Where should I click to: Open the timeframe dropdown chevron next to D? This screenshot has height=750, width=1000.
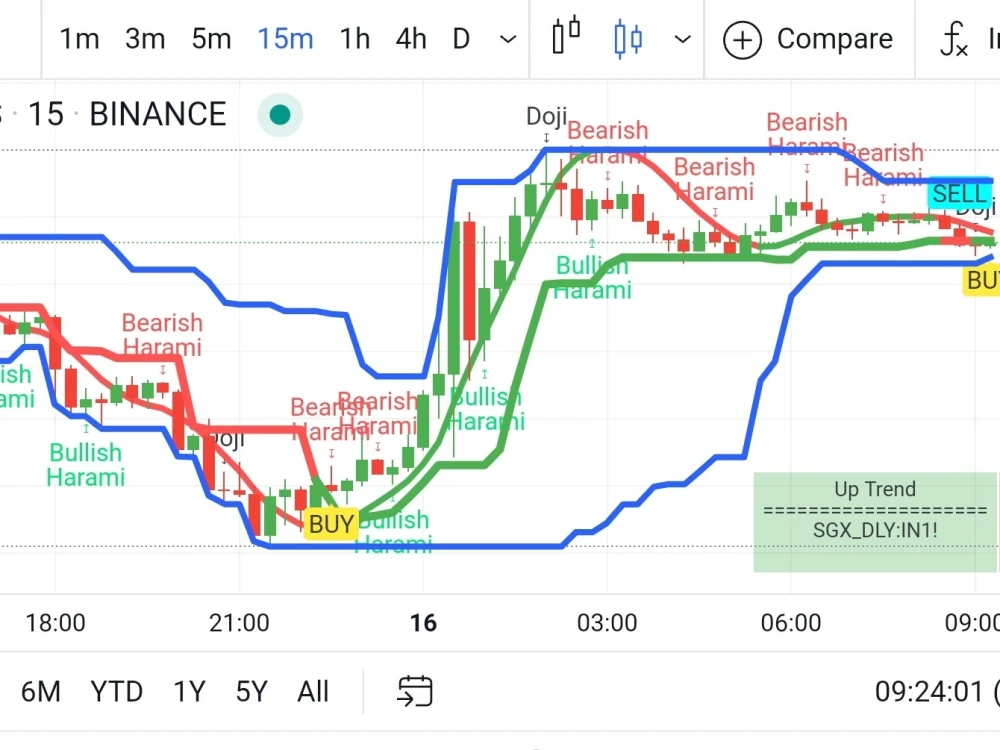[506, 40]
